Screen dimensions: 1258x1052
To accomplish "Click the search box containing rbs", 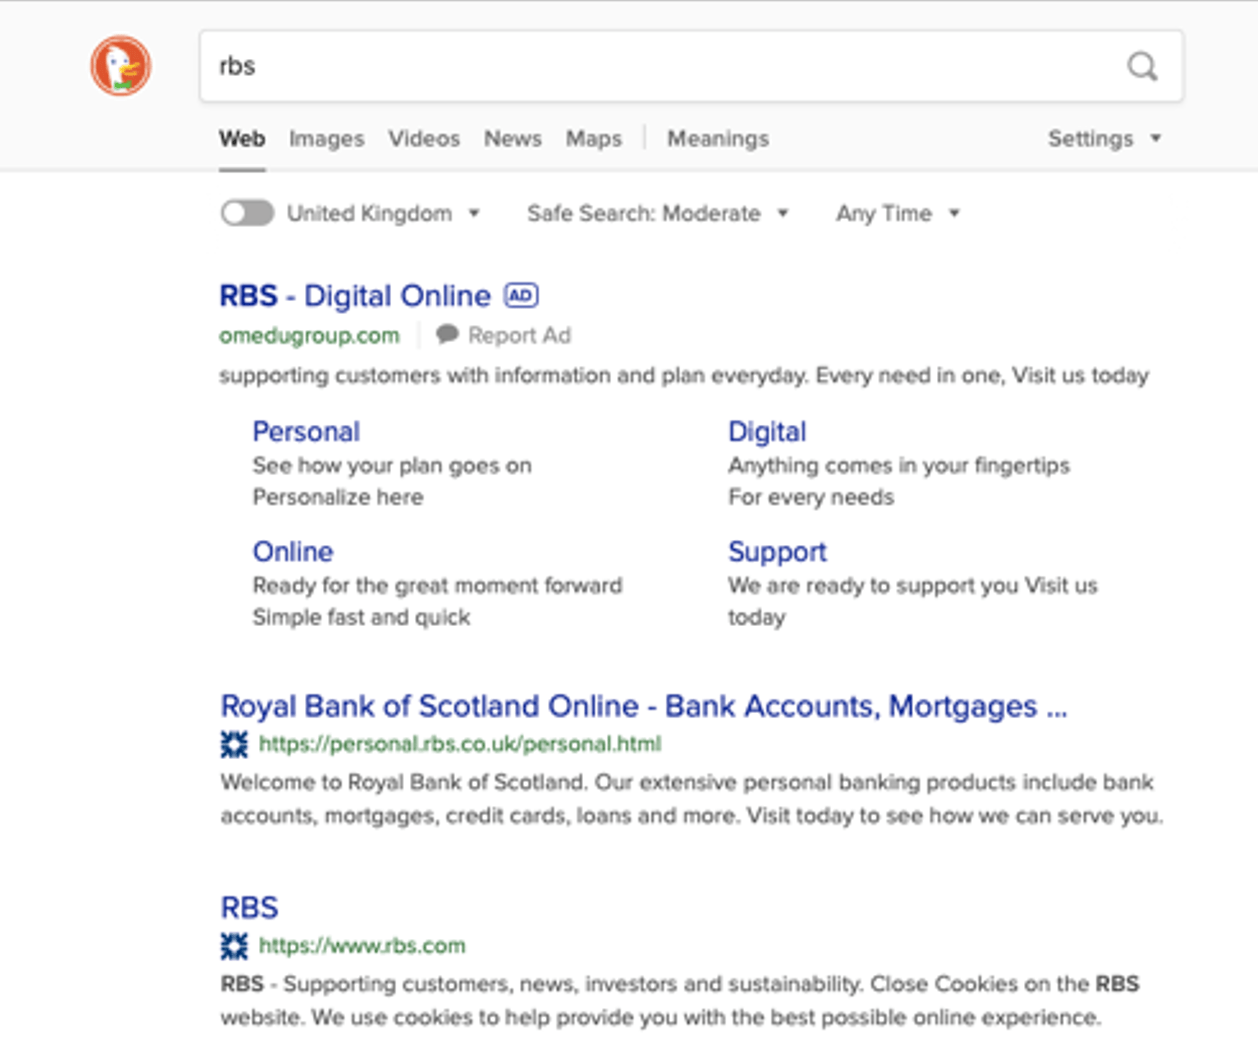I will 691,66.
